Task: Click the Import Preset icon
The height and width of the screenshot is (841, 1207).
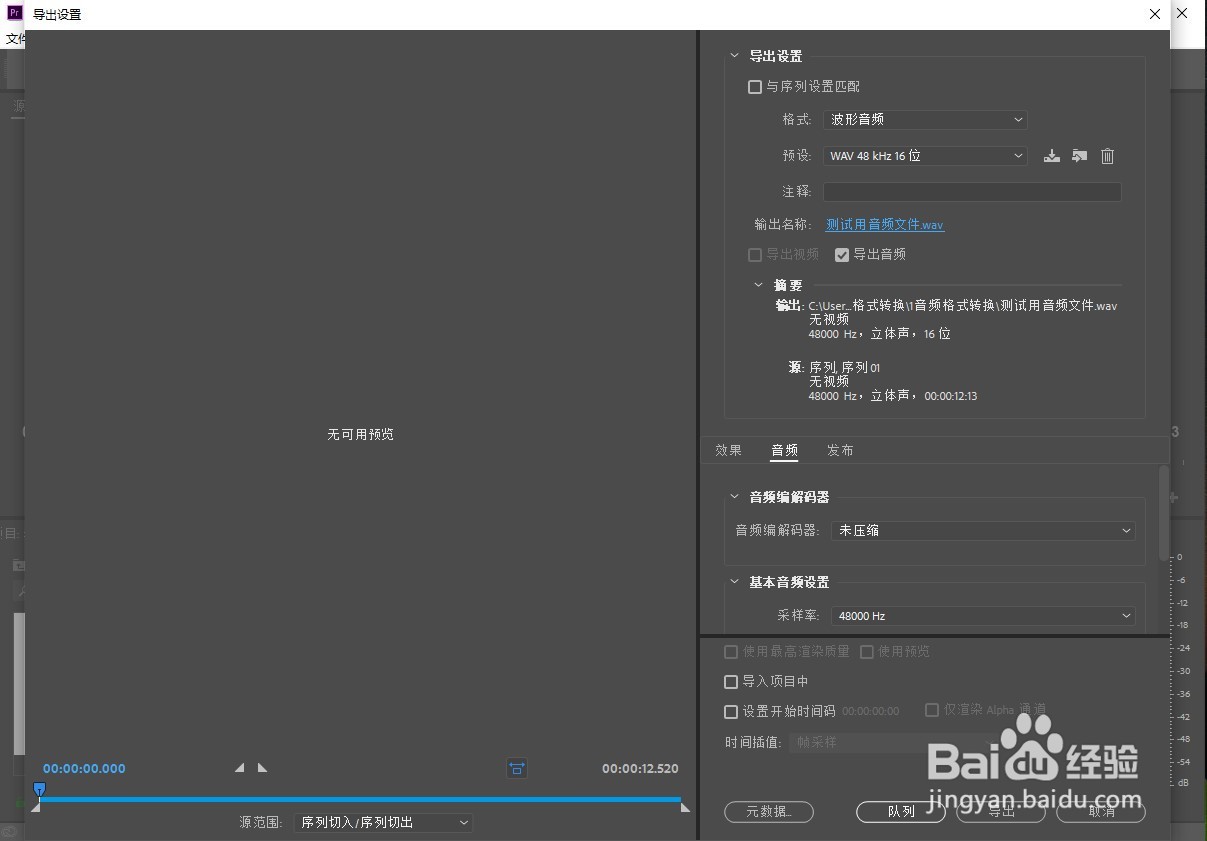Action: 1079,156
